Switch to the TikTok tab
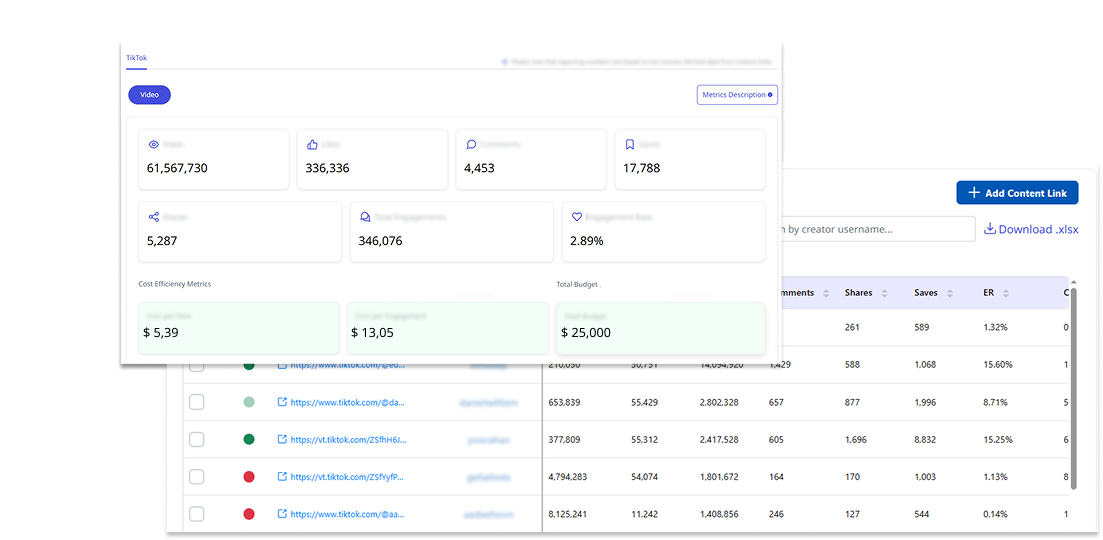The width and height of the screenshot is (1103, 540). pos(136,58)
